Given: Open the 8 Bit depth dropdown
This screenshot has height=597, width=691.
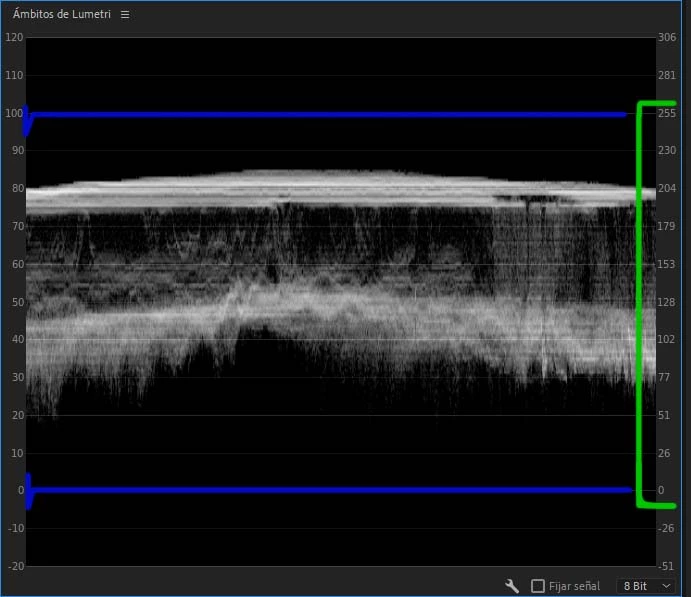Looking at the screenshot, I should (x=646, y=586).
